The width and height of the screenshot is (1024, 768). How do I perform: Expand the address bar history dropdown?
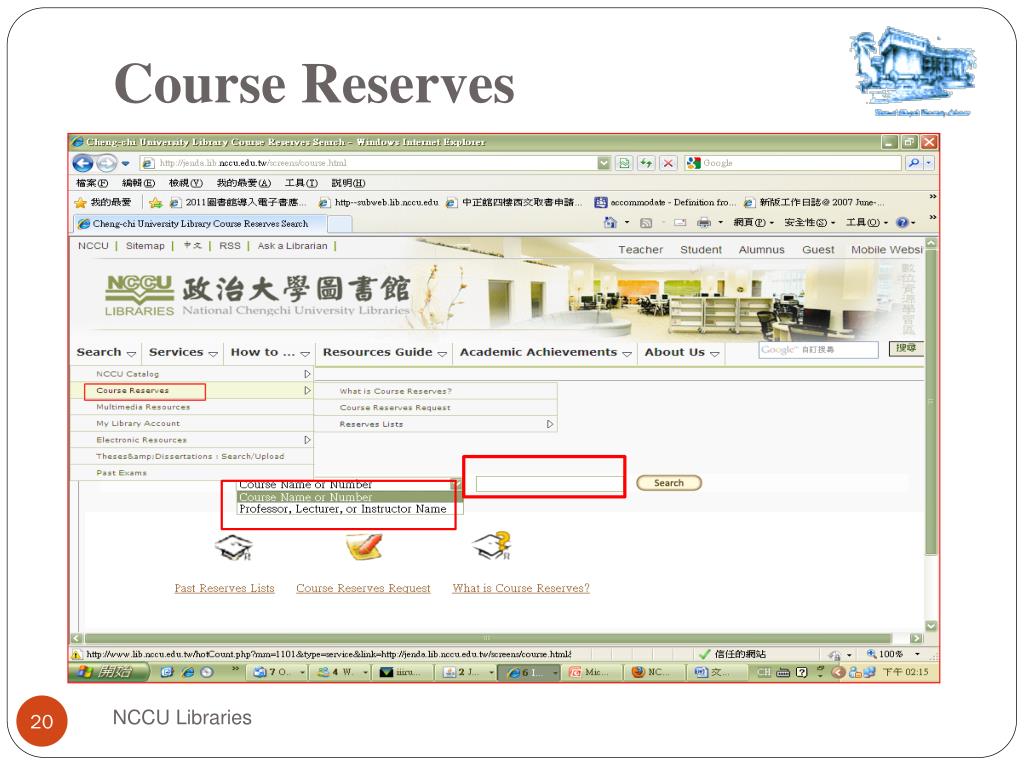click(604, 163)
